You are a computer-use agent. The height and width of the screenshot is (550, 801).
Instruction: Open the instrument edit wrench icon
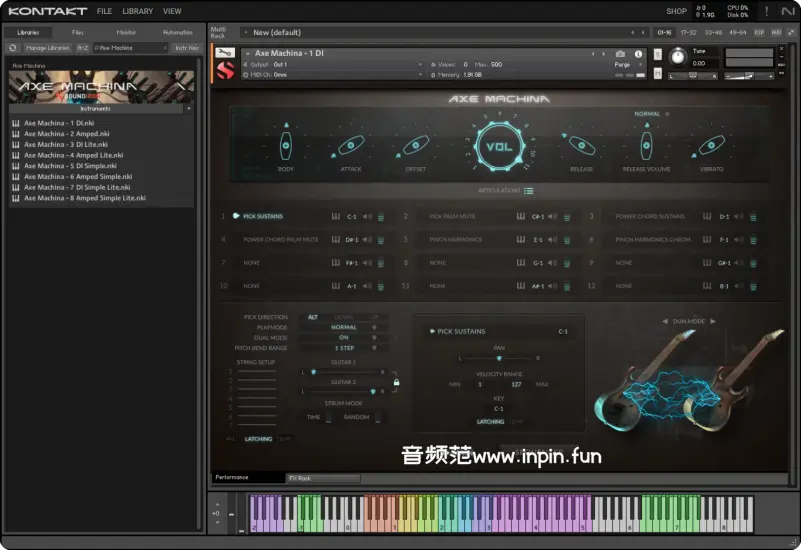click(x=224, y=53)
